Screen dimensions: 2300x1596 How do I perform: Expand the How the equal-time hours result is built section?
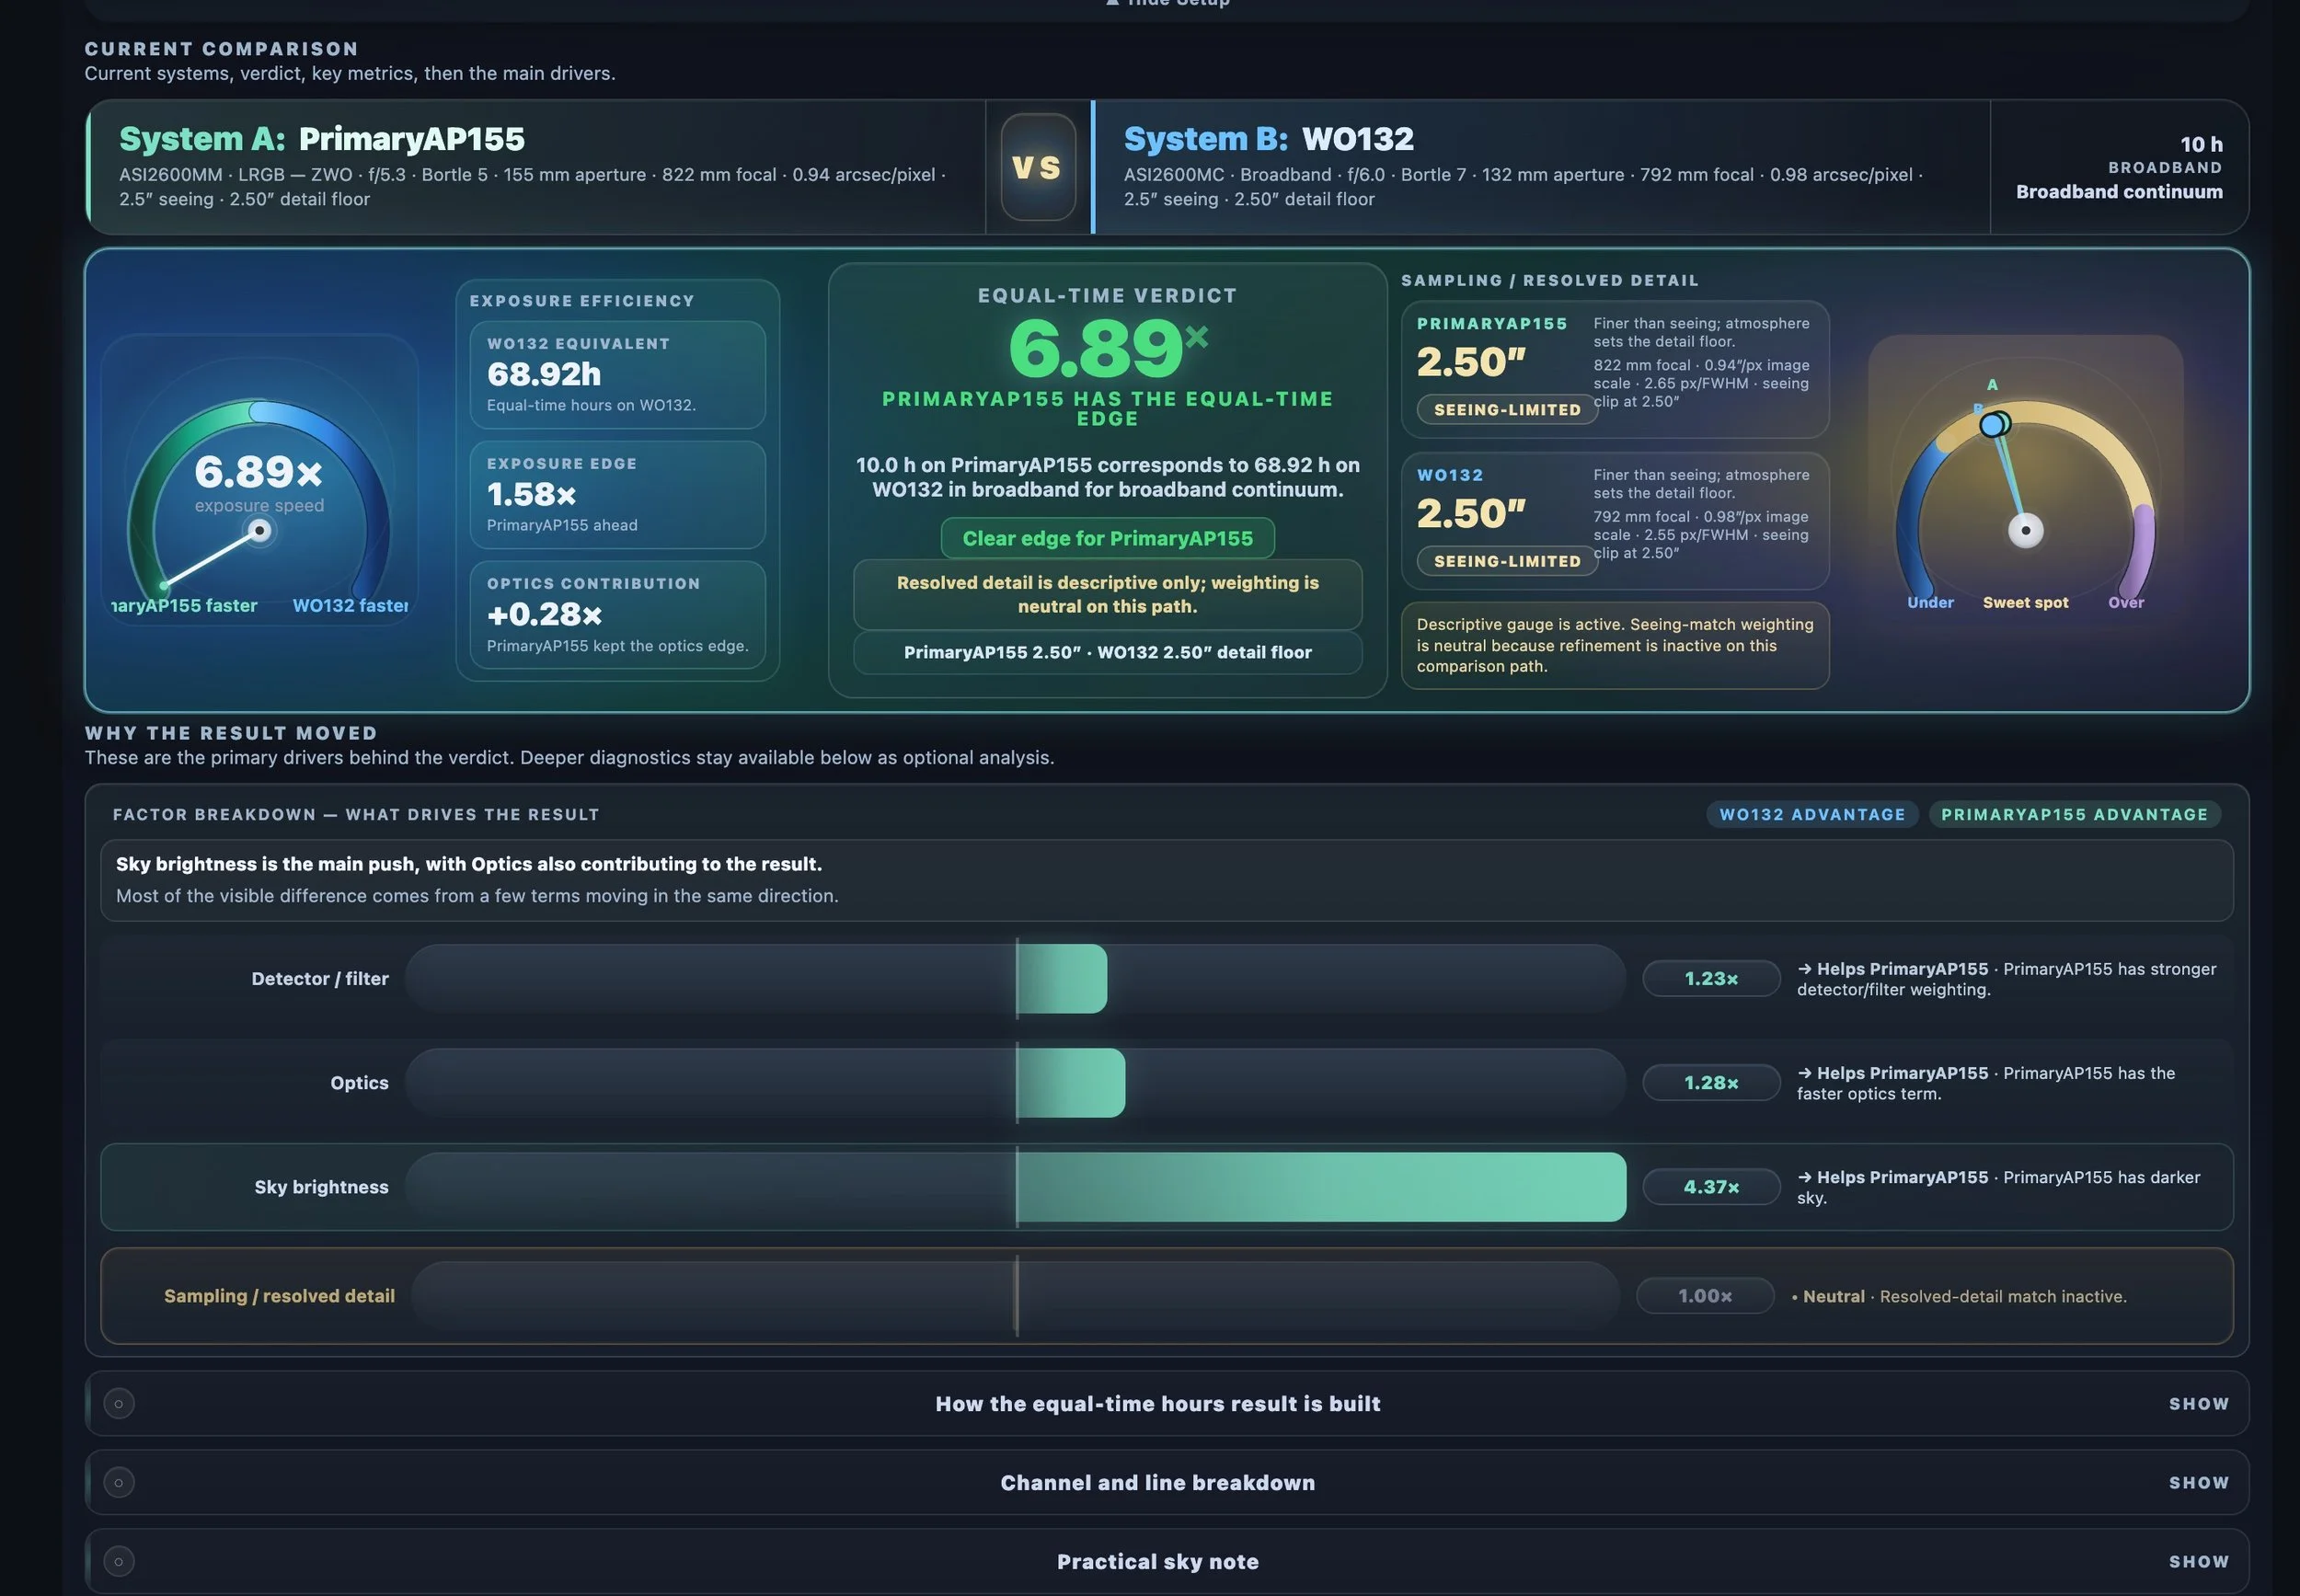pyautogui.click(x=1157, y=1404)
